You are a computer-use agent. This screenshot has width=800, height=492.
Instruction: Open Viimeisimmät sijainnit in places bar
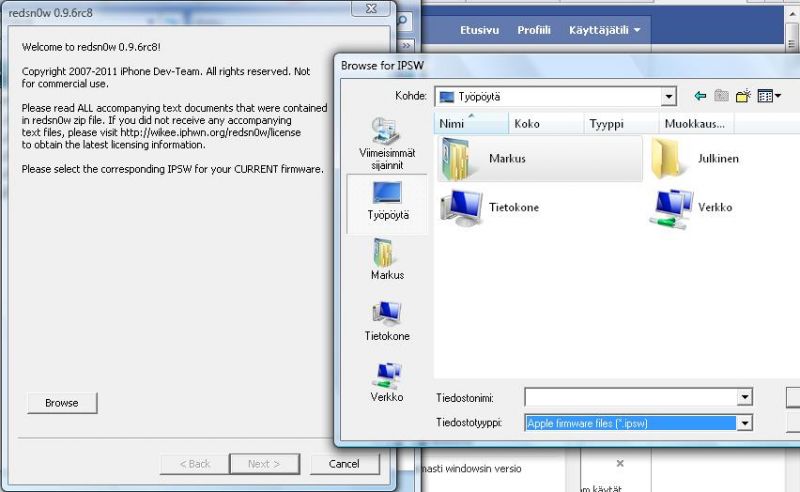tap(387, 143)
